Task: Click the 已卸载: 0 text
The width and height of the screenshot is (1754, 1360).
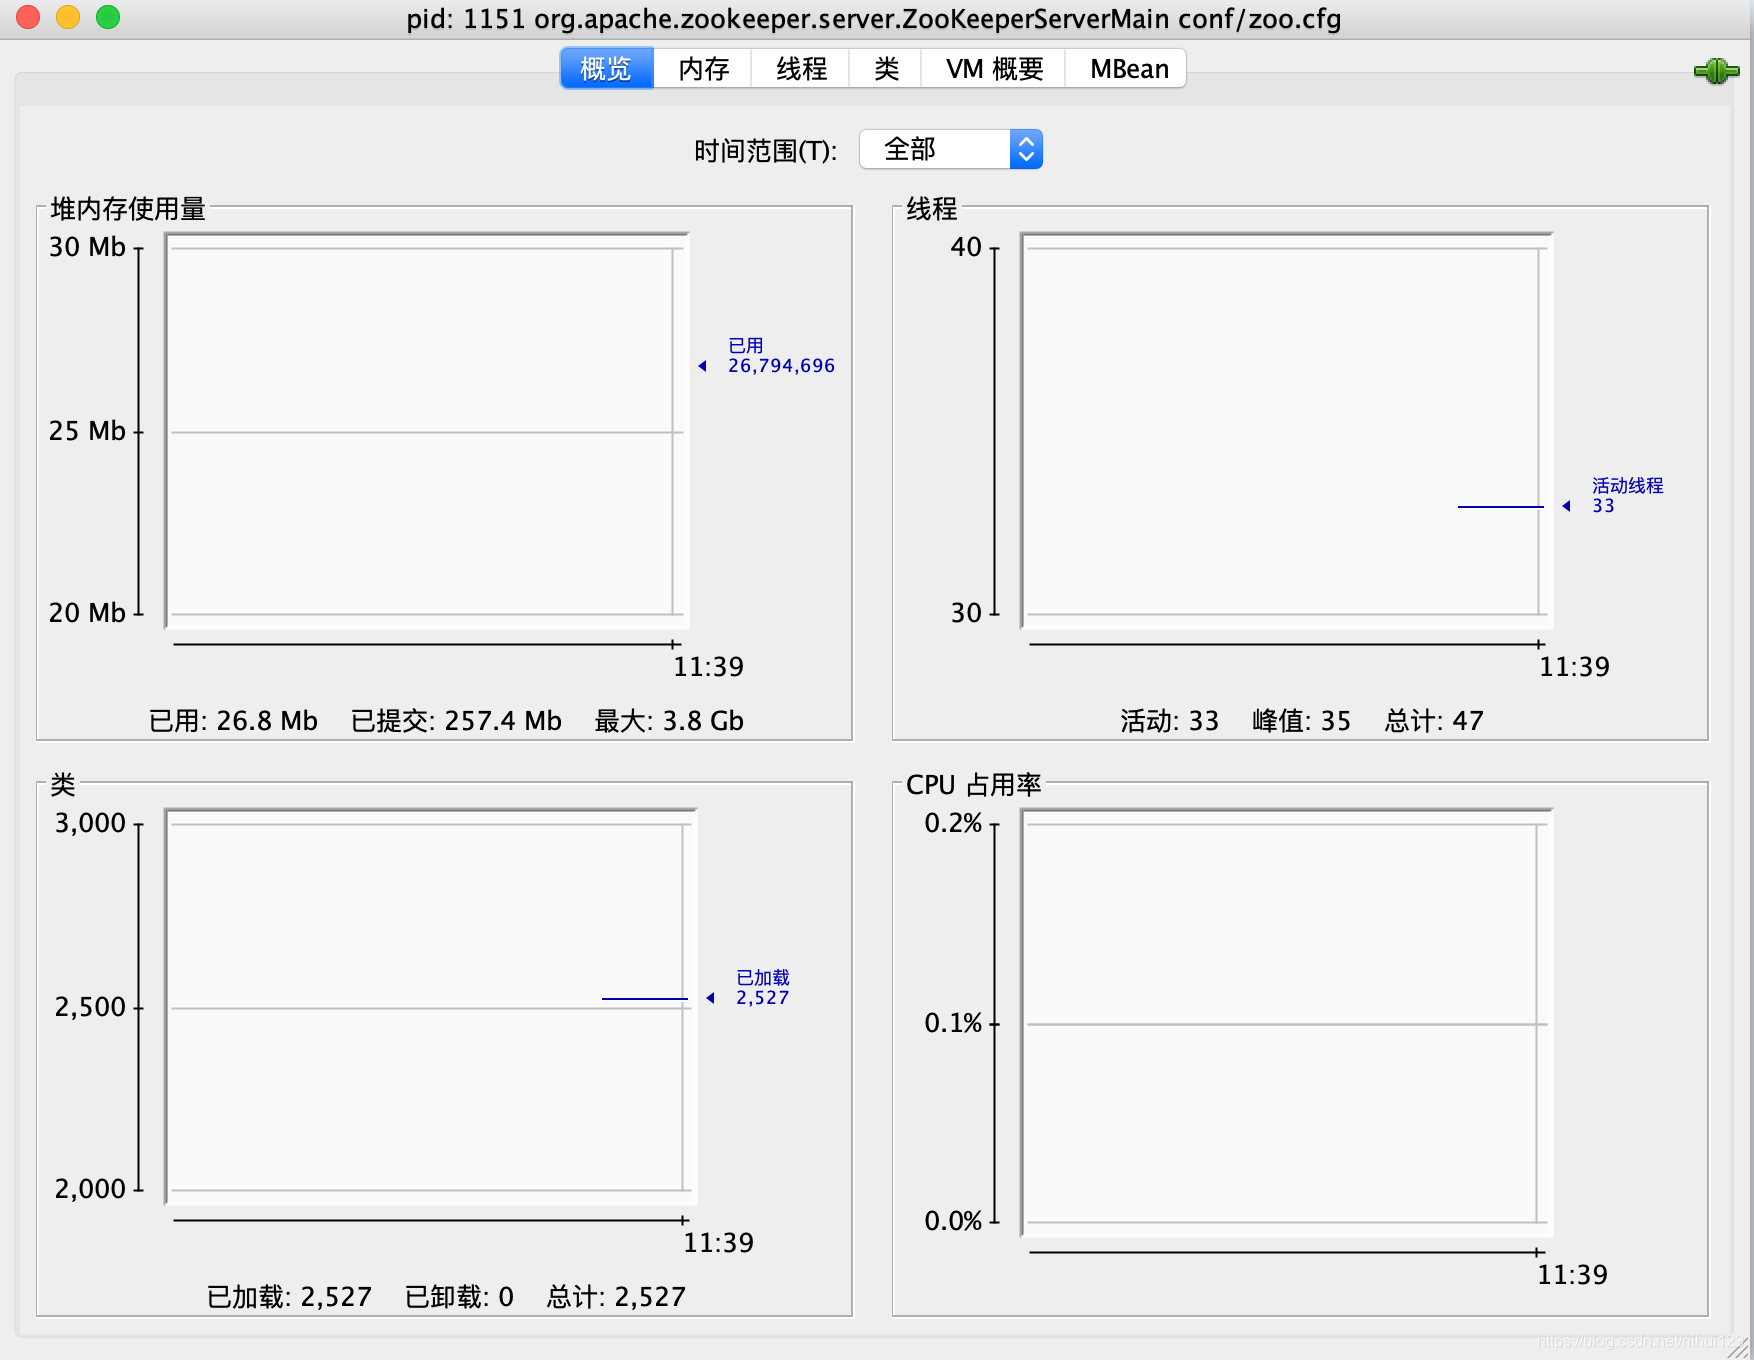Action: pos(459,1297)
